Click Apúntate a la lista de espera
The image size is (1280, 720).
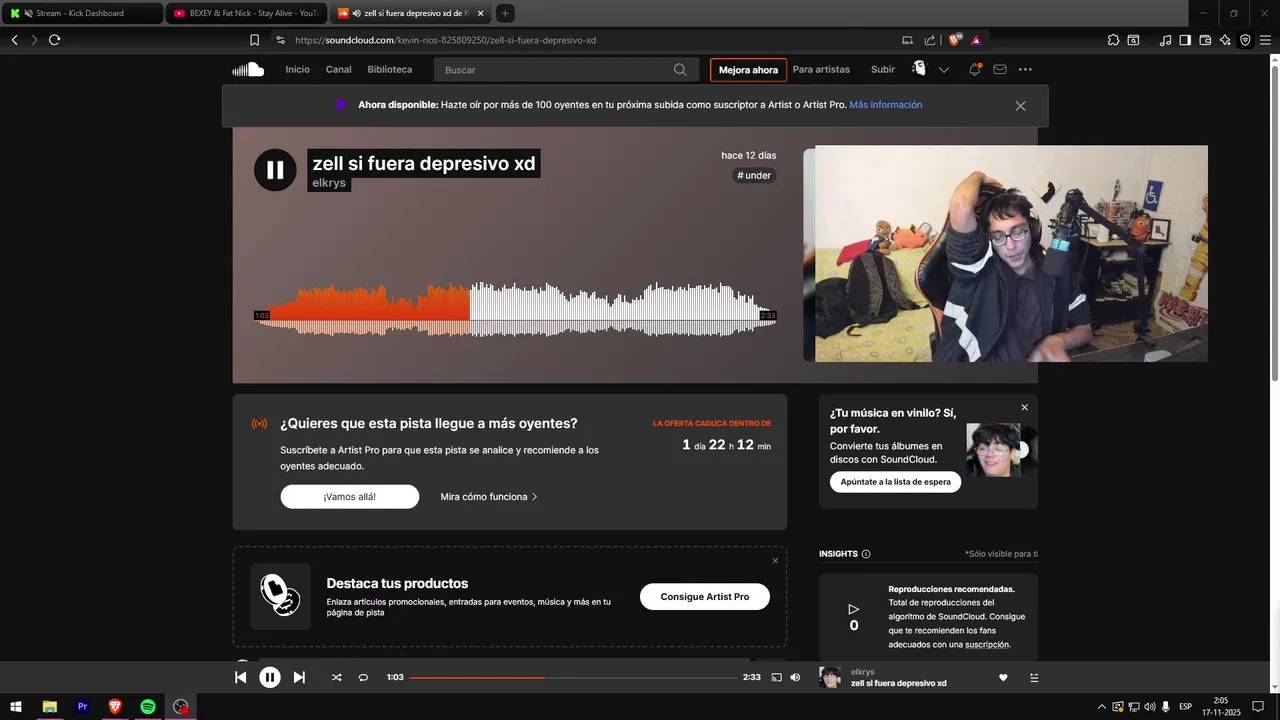tap(896, 481)
